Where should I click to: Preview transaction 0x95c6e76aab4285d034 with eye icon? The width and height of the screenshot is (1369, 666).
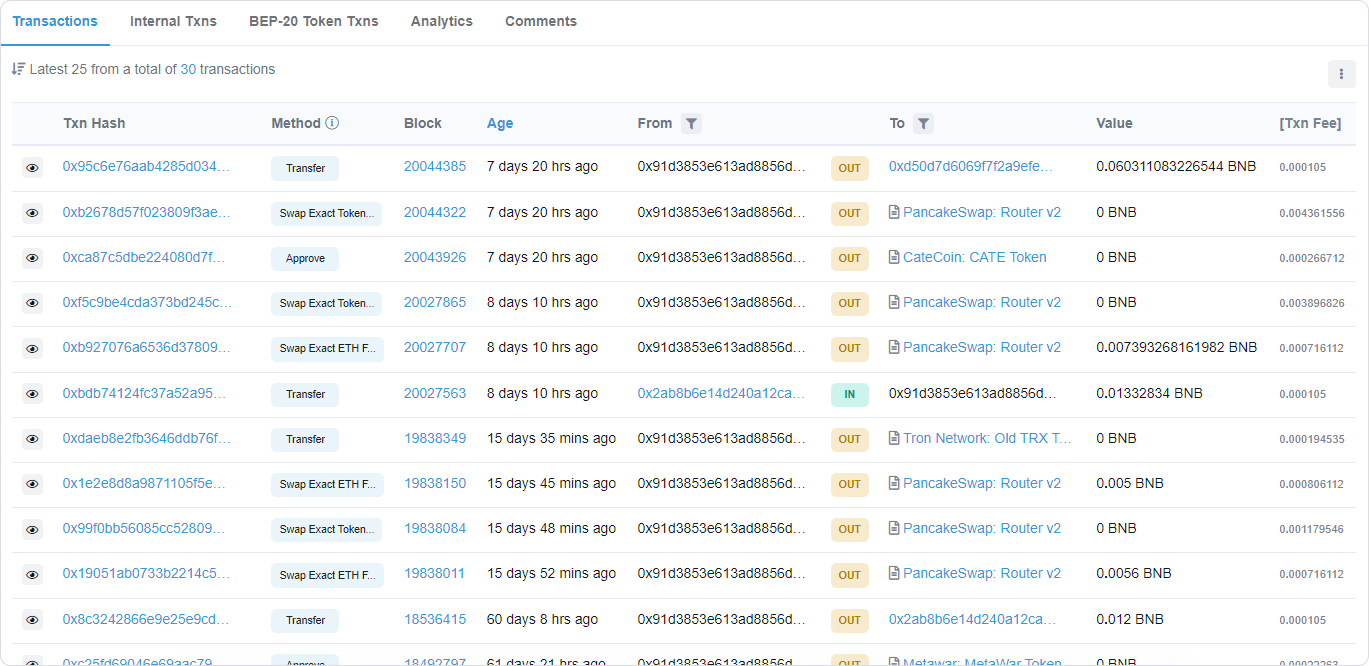coord(33,168)
